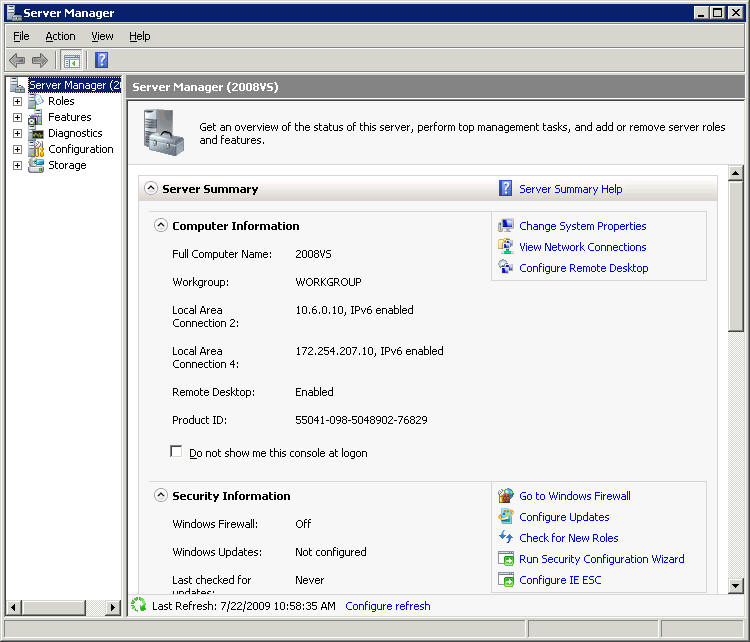Click Configure Remote Desktop link
The height and width of the screenshot is (642, 750).
pyautogui.click(x=584, y=268)
